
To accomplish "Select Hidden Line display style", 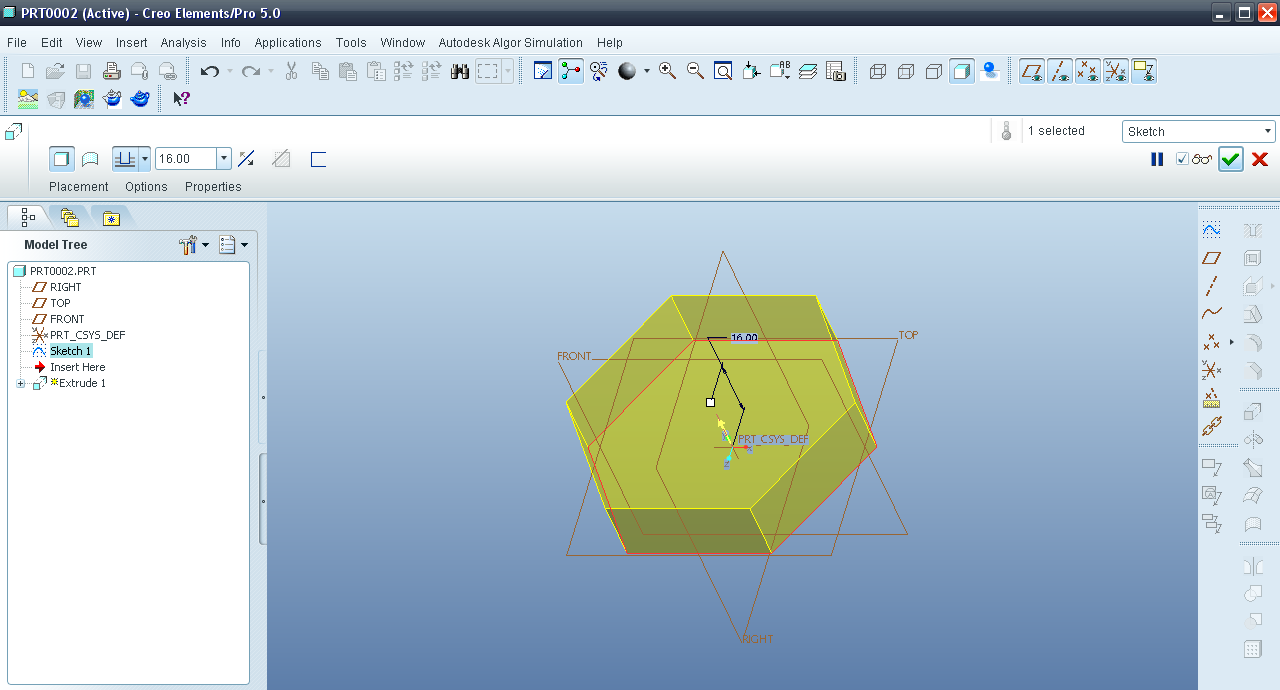I will [906, 71].
